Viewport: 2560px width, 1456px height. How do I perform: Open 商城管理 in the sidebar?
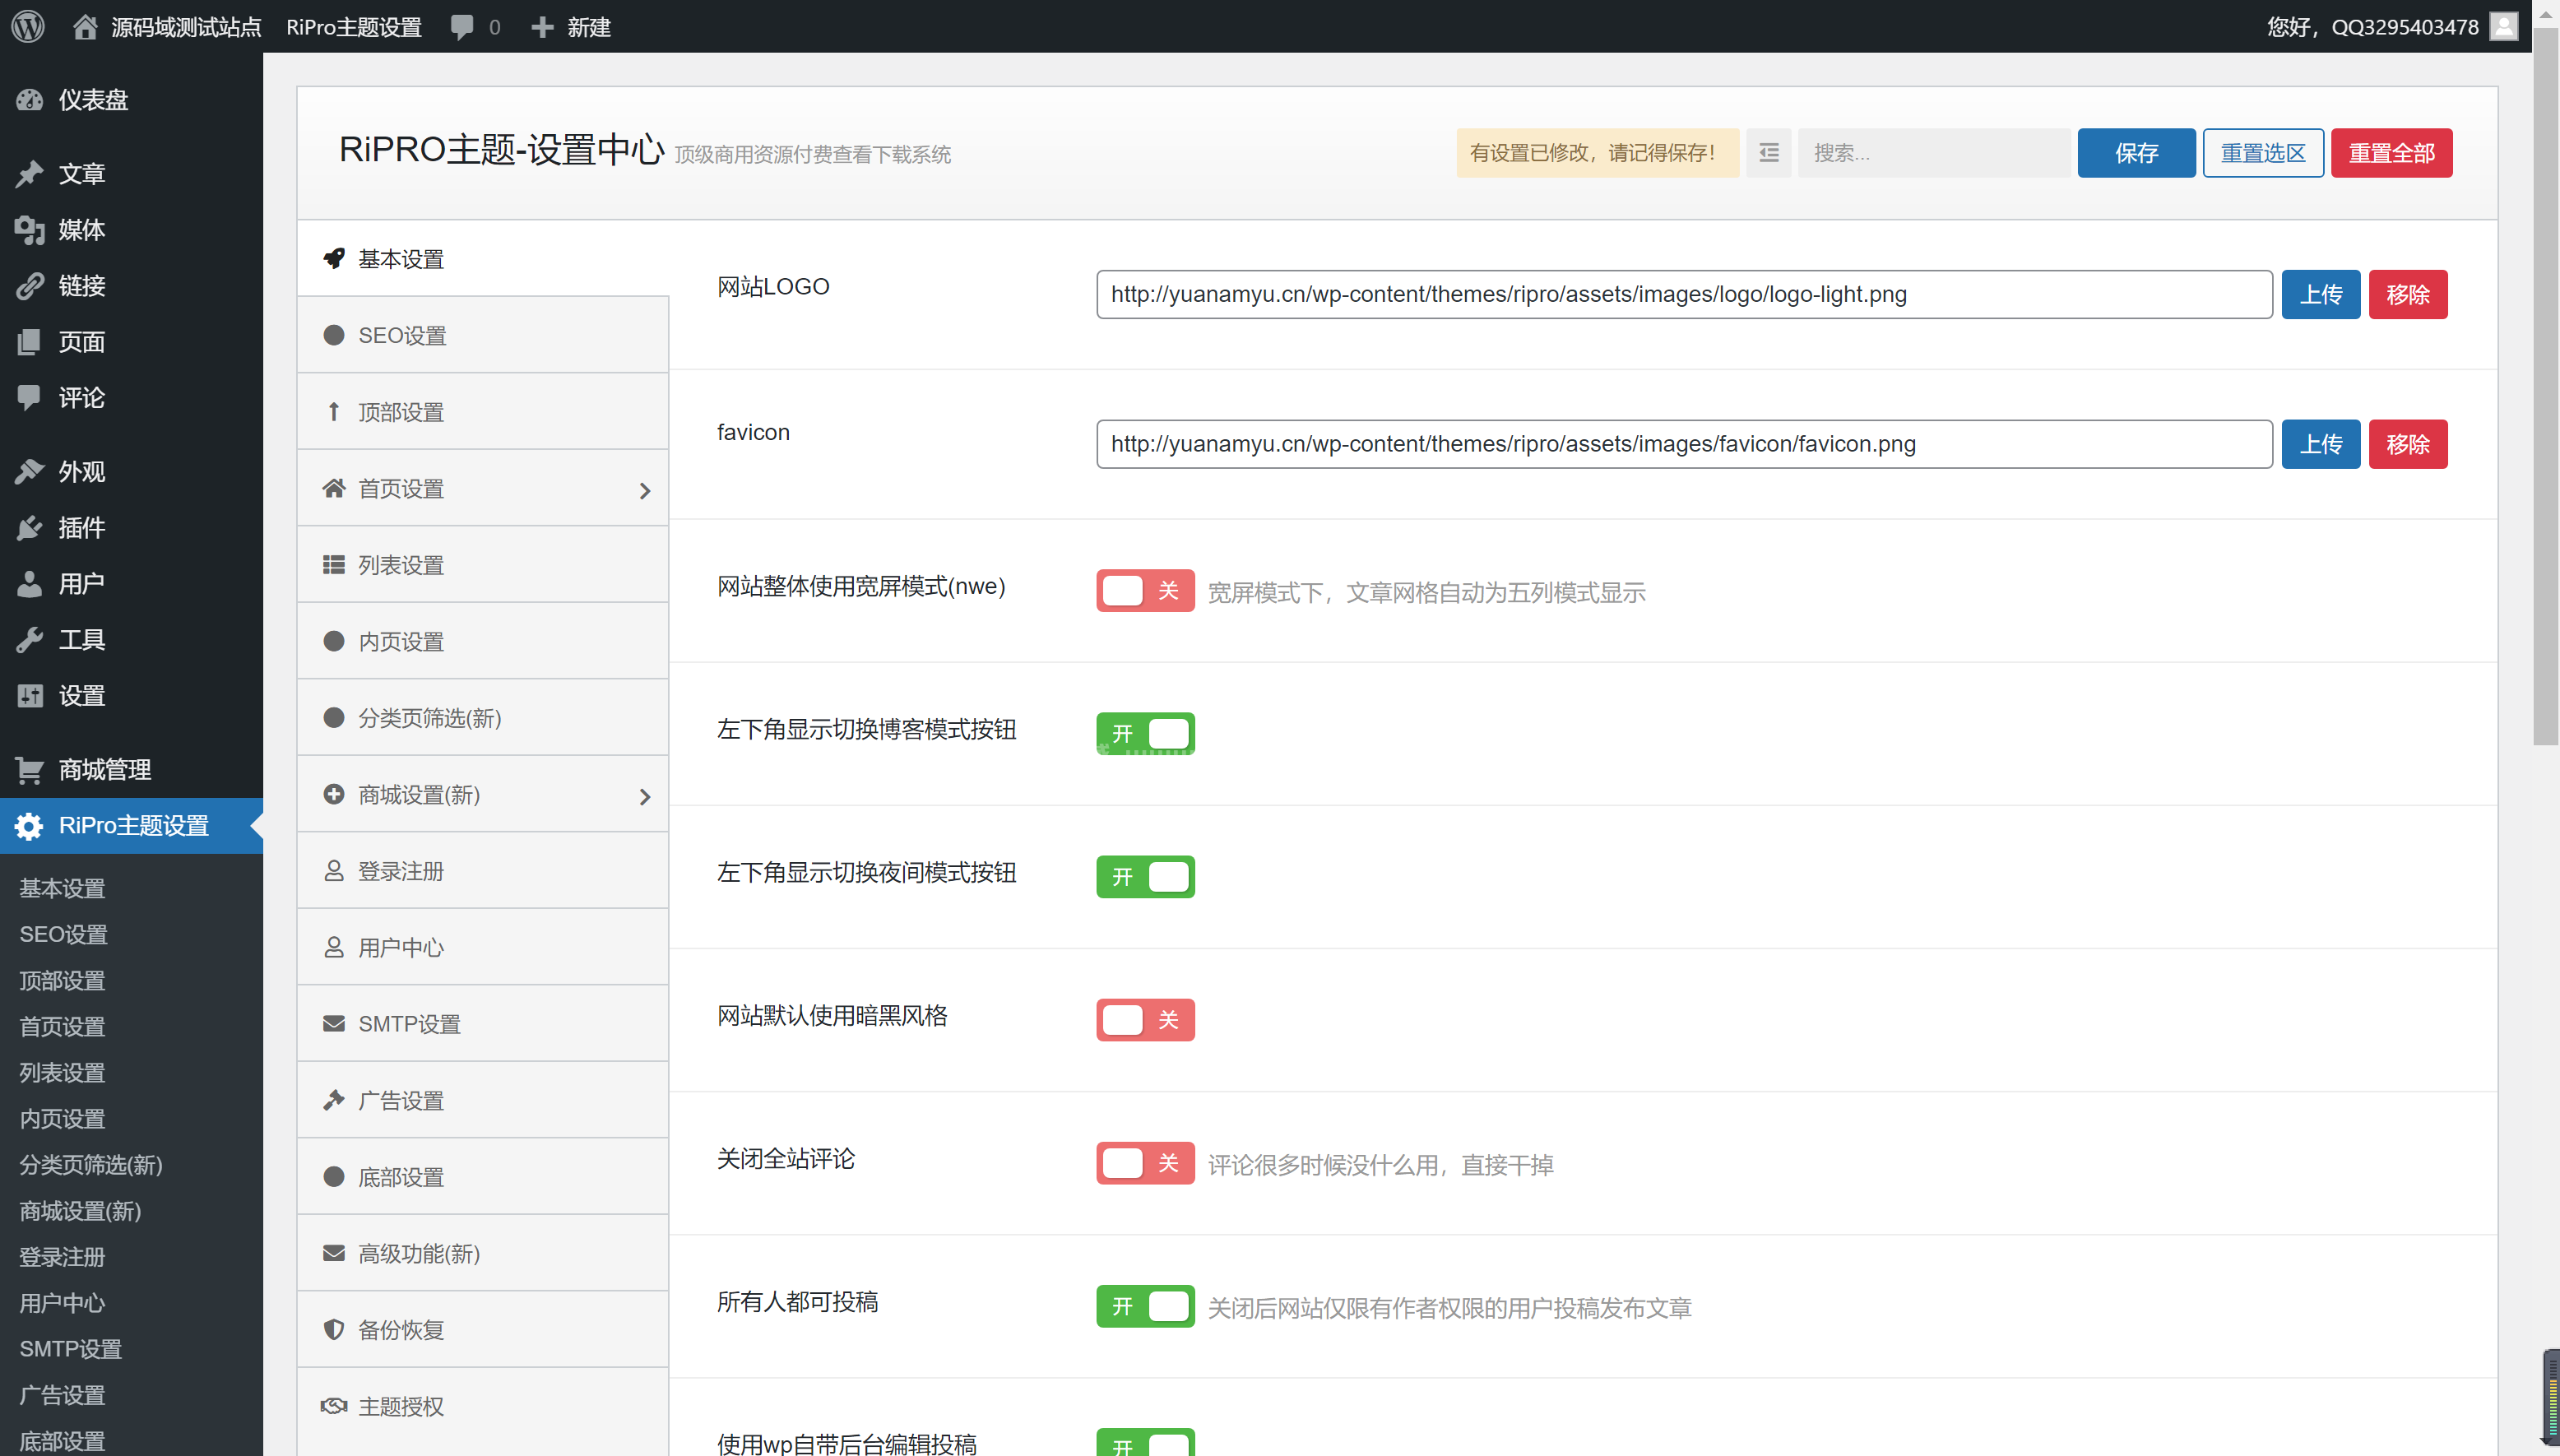103,769
